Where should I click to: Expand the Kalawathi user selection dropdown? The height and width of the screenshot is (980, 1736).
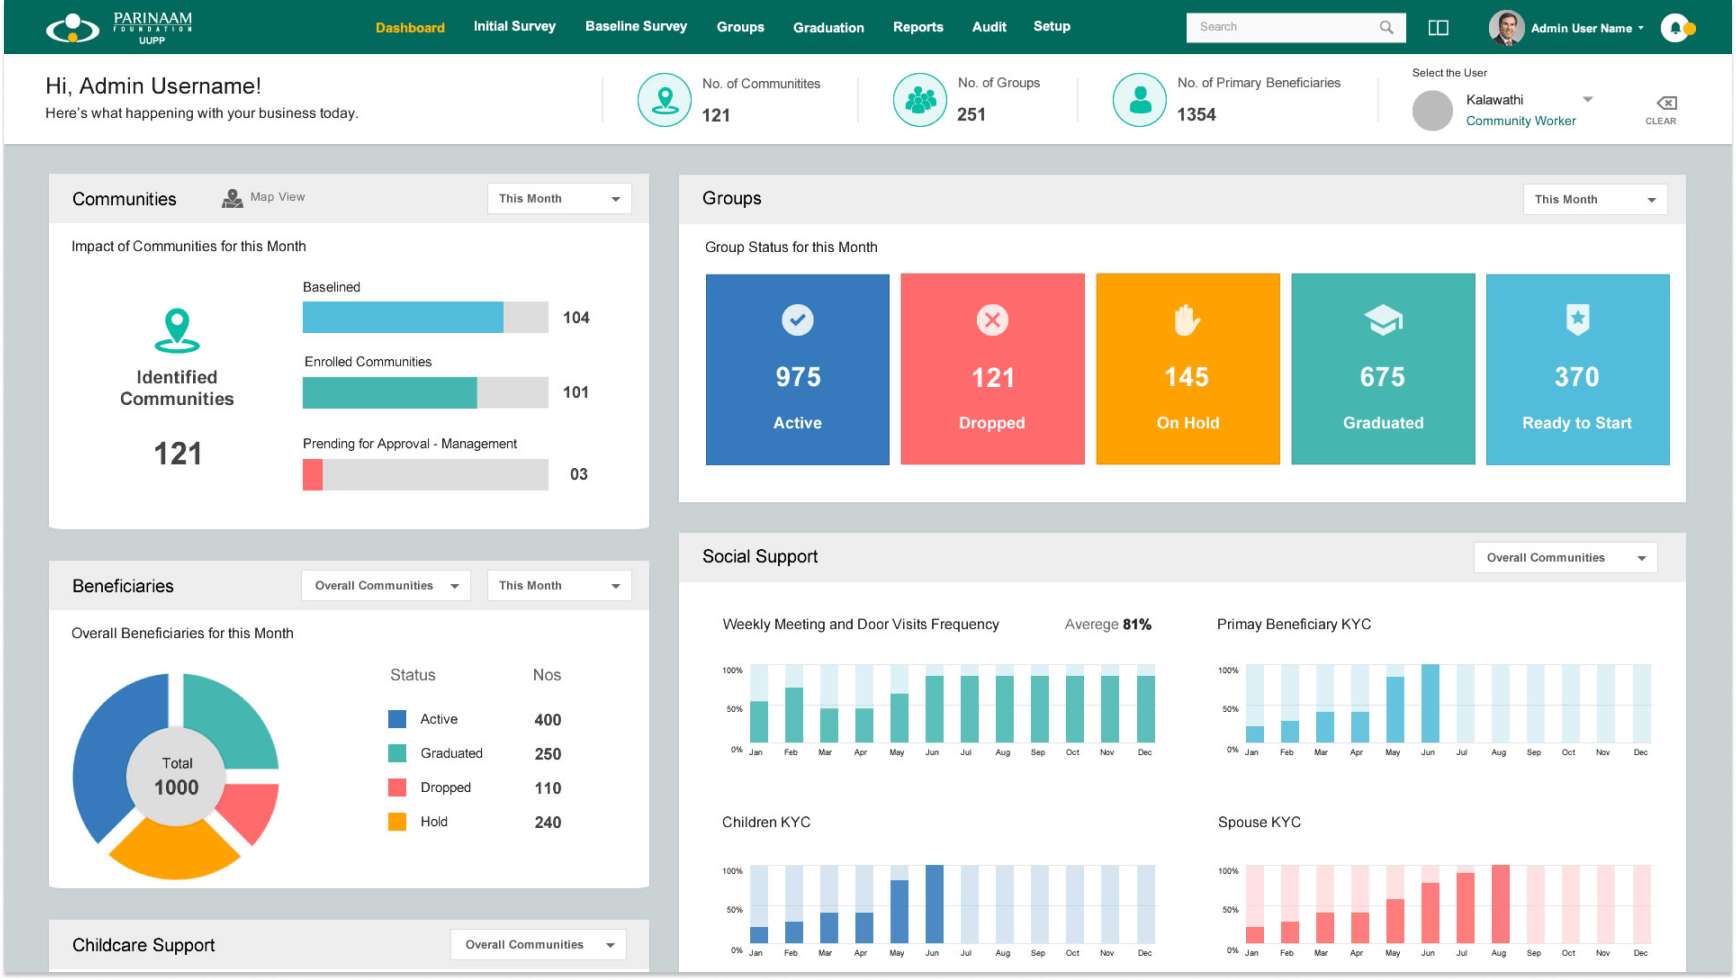[x=1588, y=99]
